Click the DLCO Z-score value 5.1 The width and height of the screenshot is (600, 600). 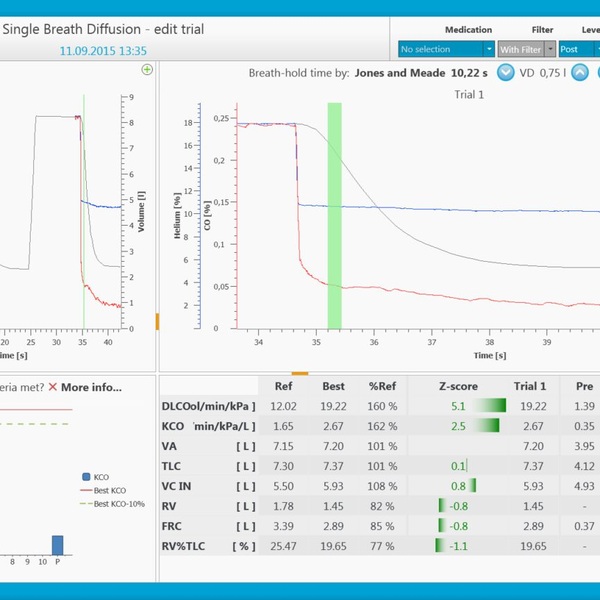point(458,406)
